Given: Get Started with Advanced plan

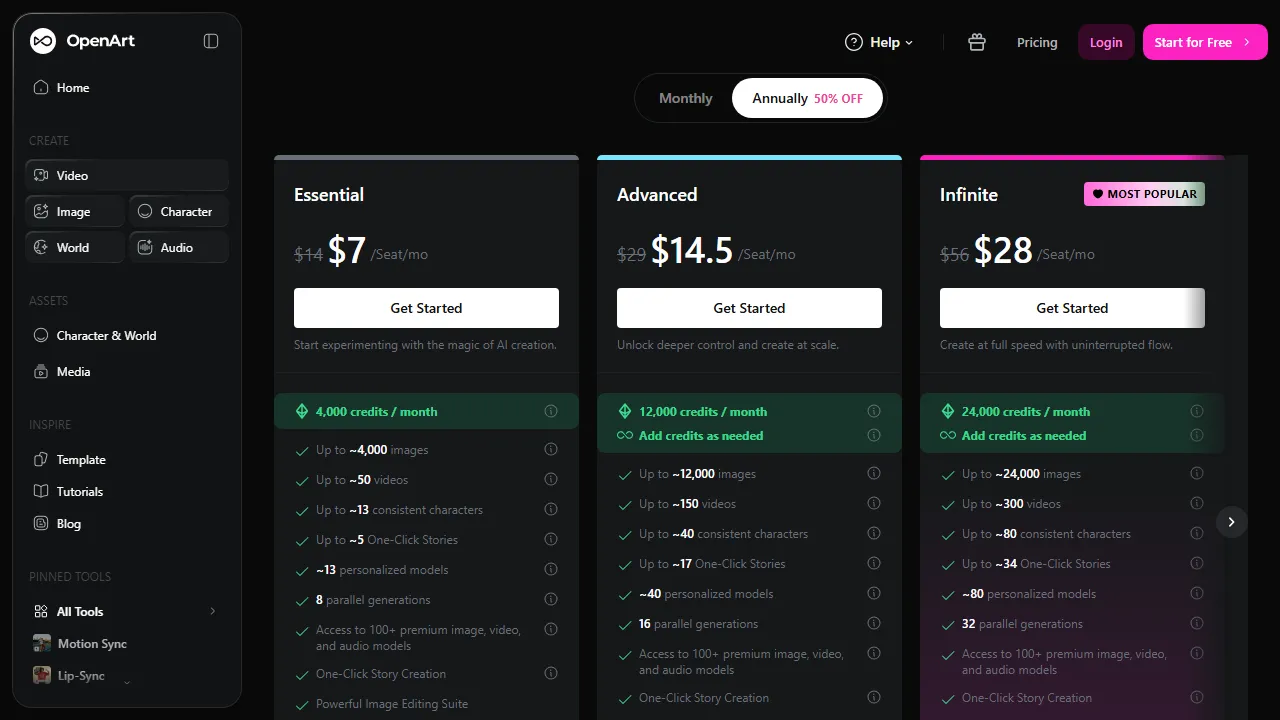Looking at the screenshot, I should click(749, 308).
